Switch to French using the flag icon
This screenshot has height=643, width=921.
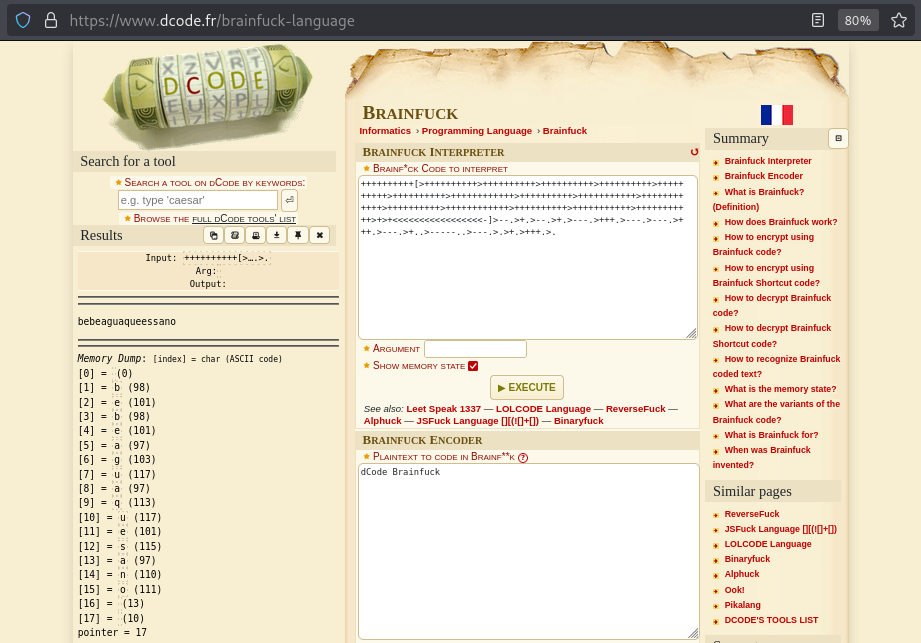click(x=777, y=115)
